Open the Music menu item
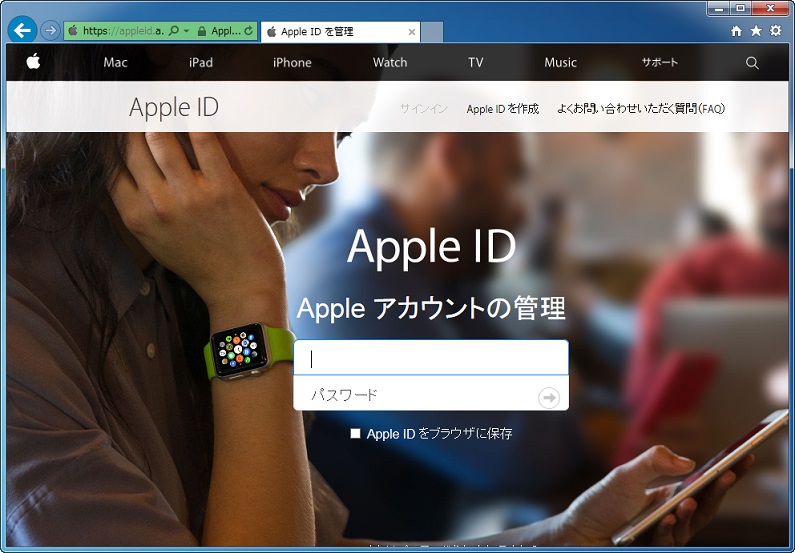Image resolution: width=795 pixels, height=553 pixels. point(560,62)
